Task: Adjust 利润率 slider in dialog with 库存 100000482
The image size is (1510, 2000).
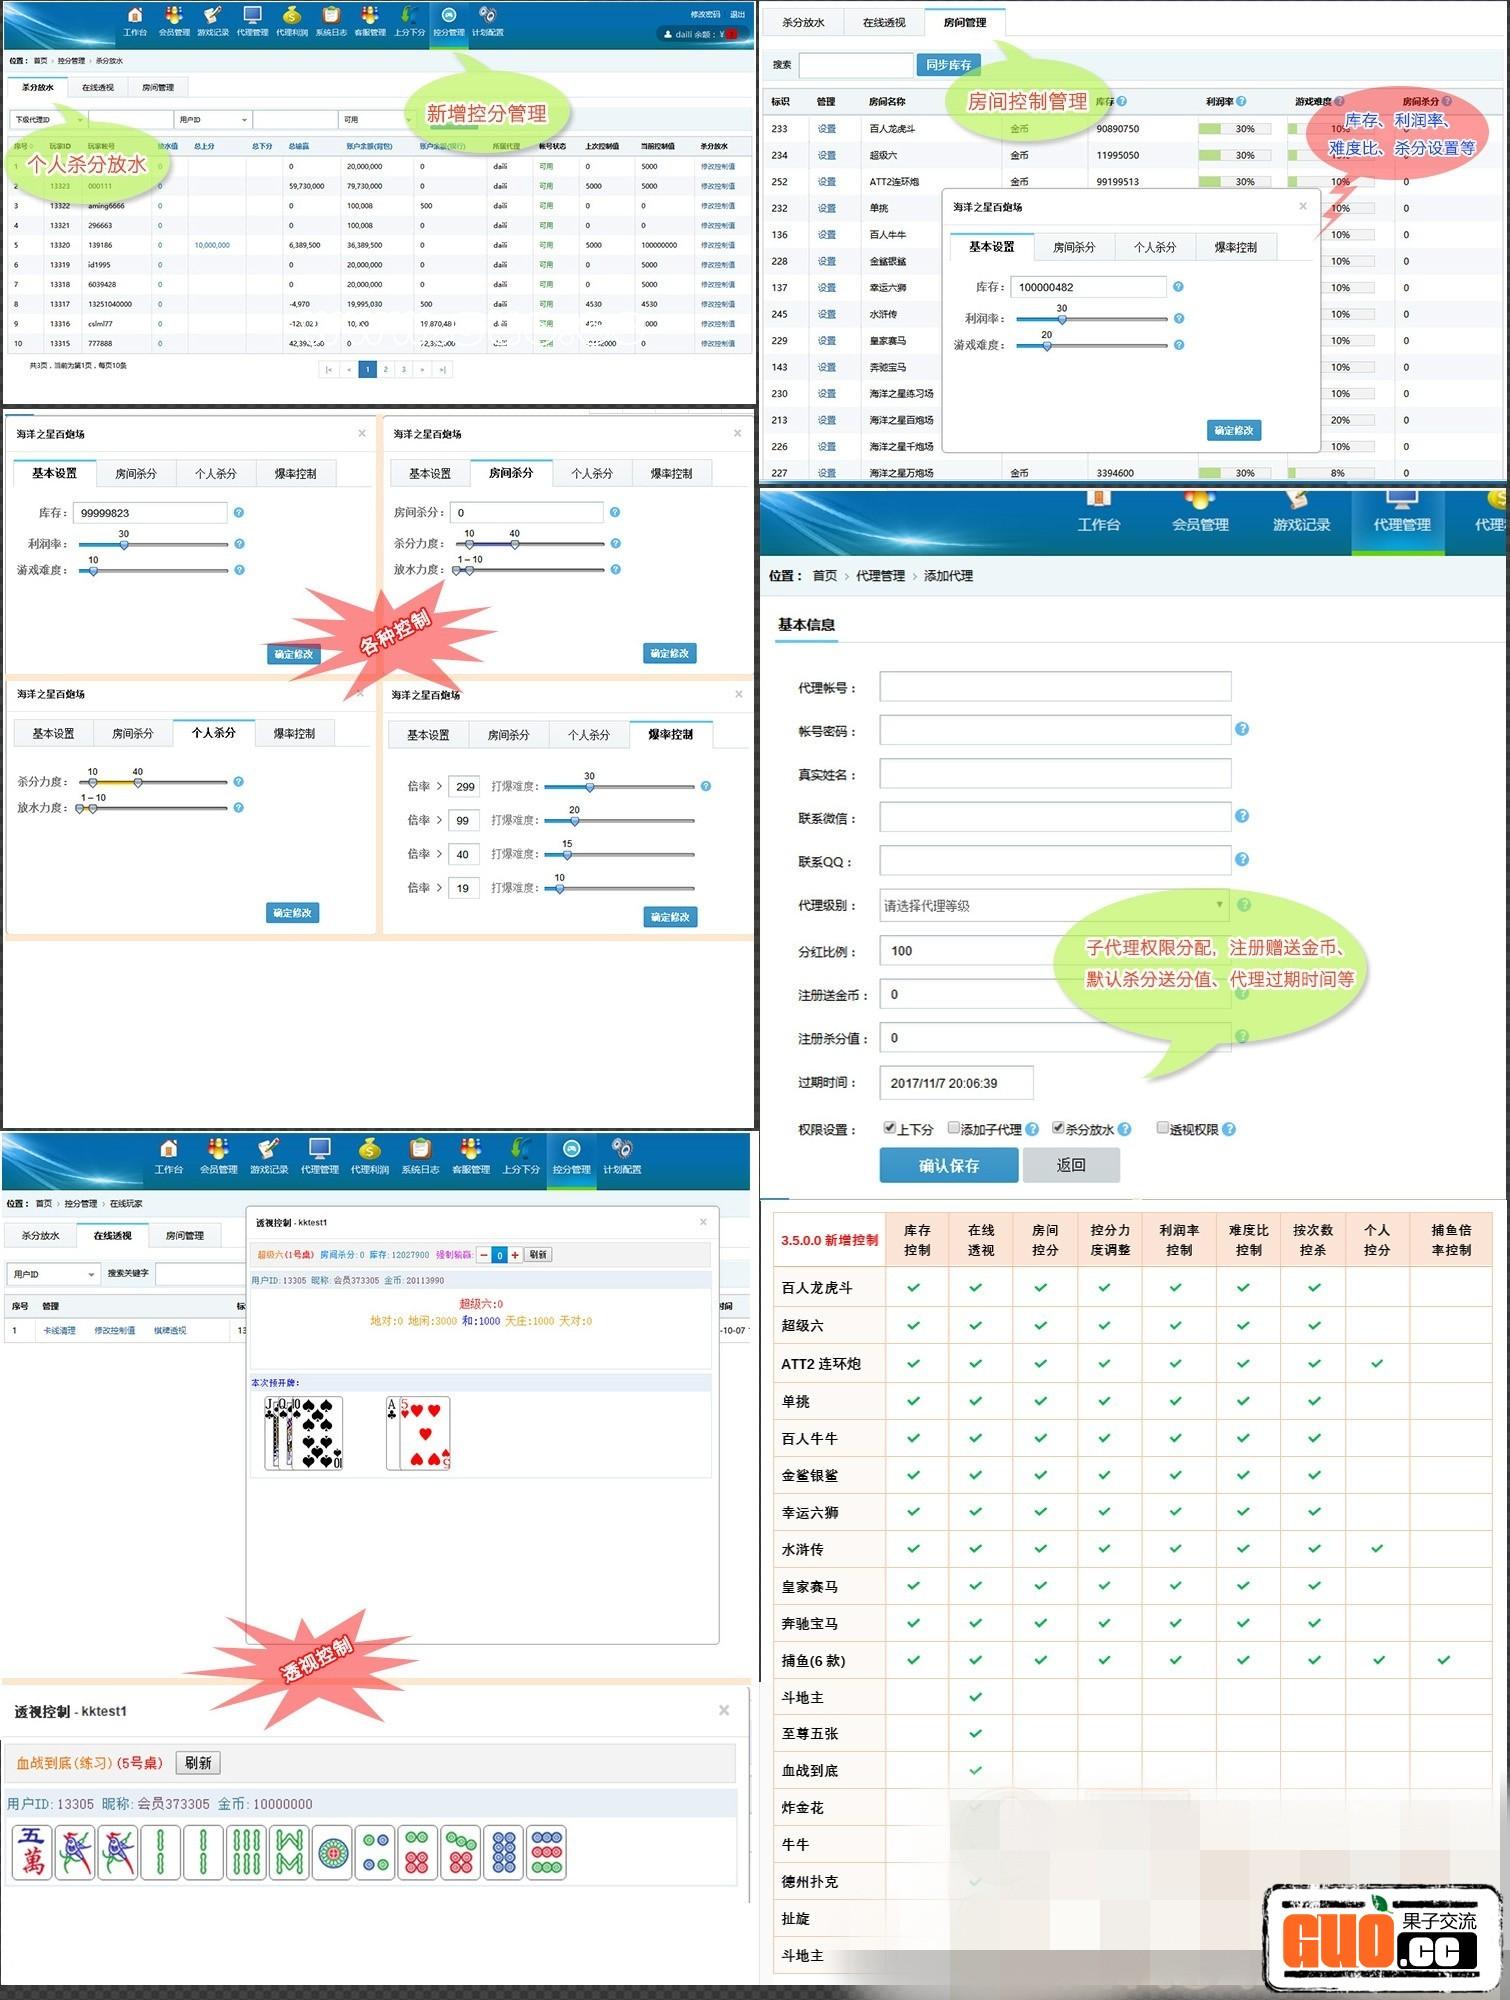Action: point(1062,319)
